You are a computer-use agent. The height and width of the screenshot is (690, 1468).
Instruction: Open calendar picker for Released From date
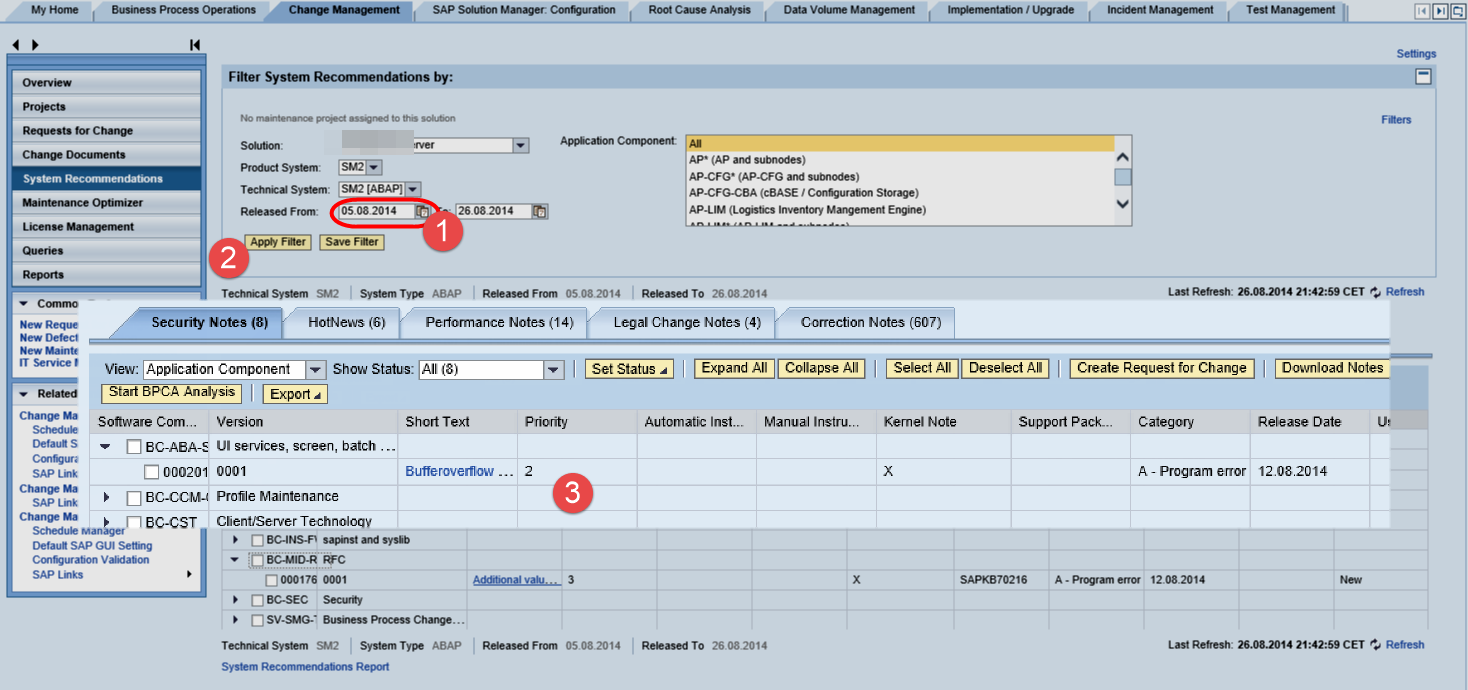pyautogui.click(x=422, y=211)
